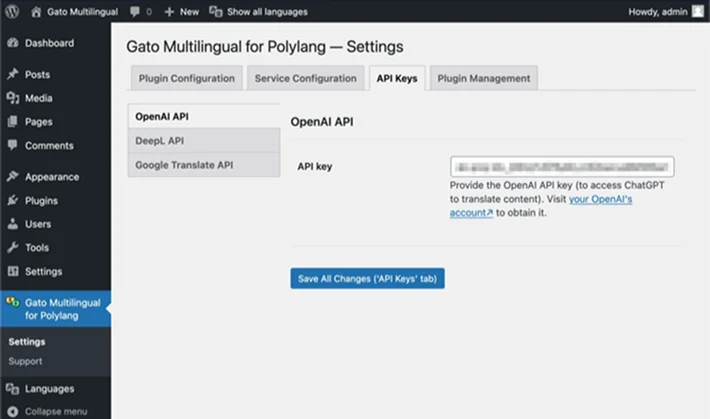Switch to the Plugin Configuration tab
The image size is (710, 419).
point(187,78)
